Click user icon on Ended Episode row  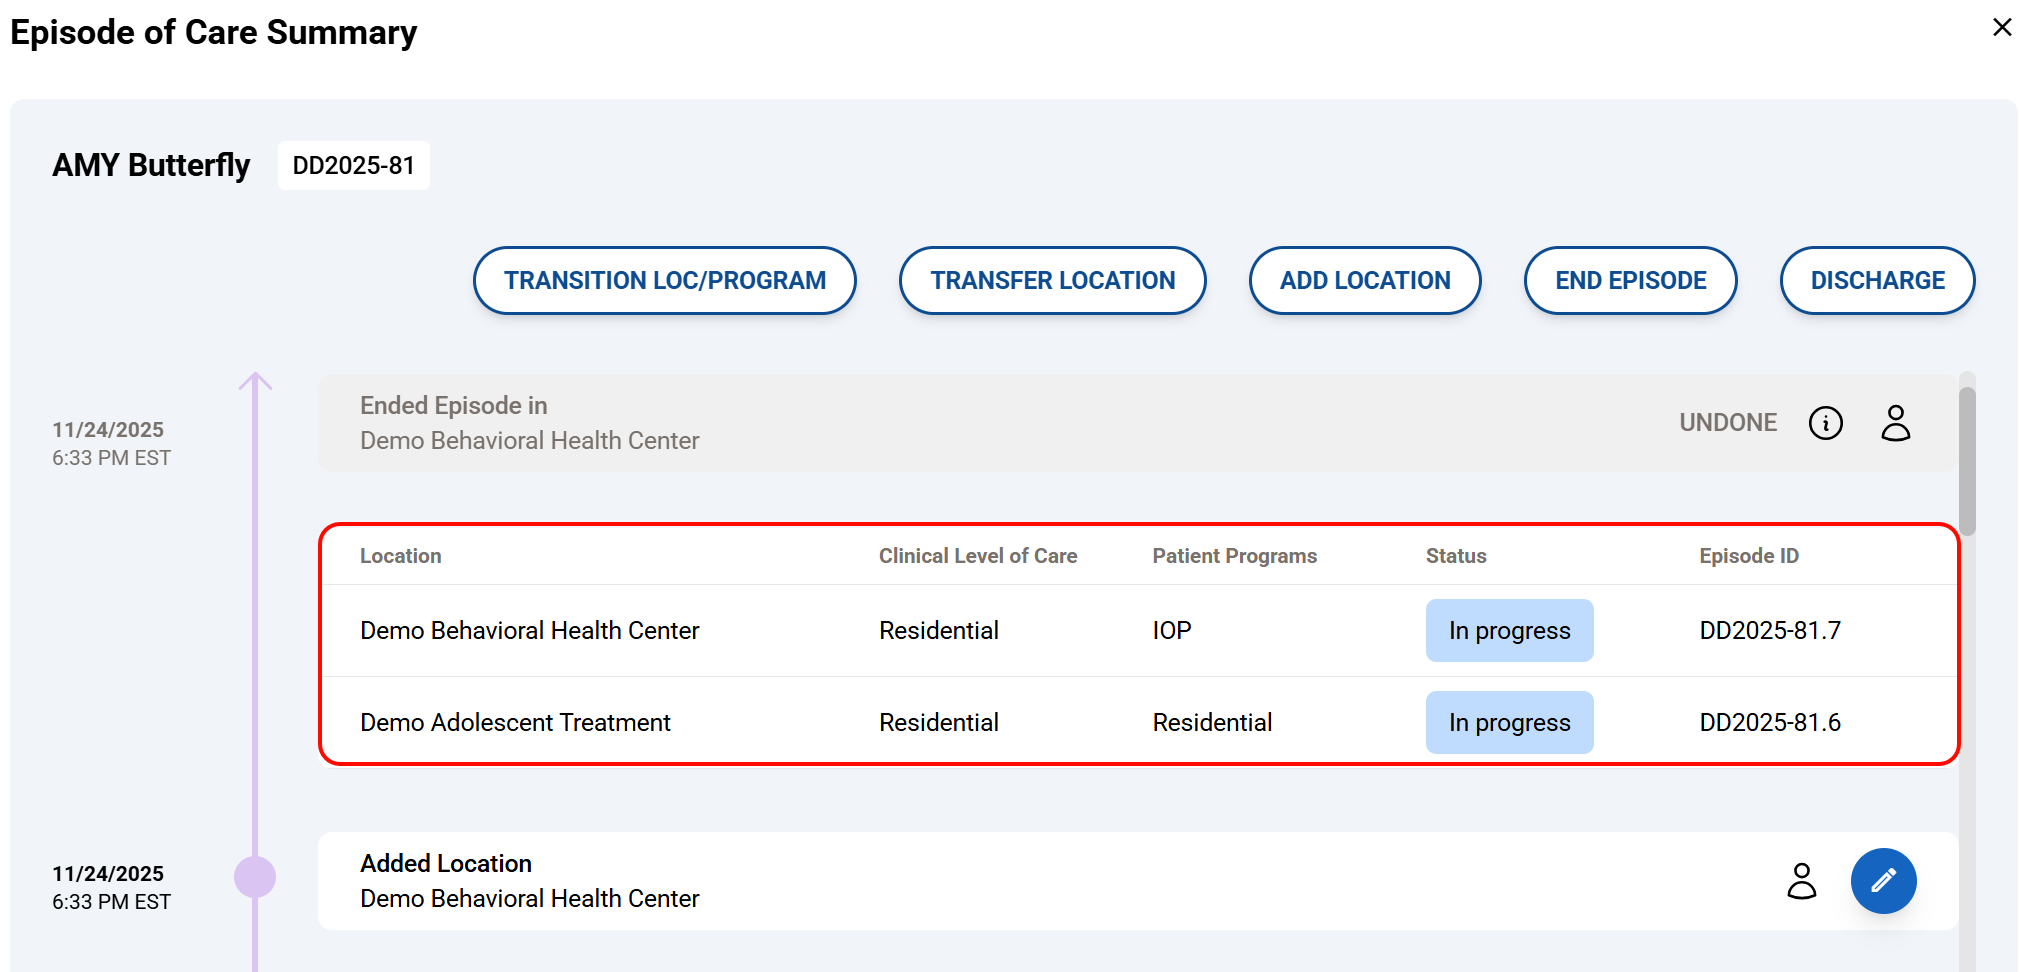tap(1895, 423)
